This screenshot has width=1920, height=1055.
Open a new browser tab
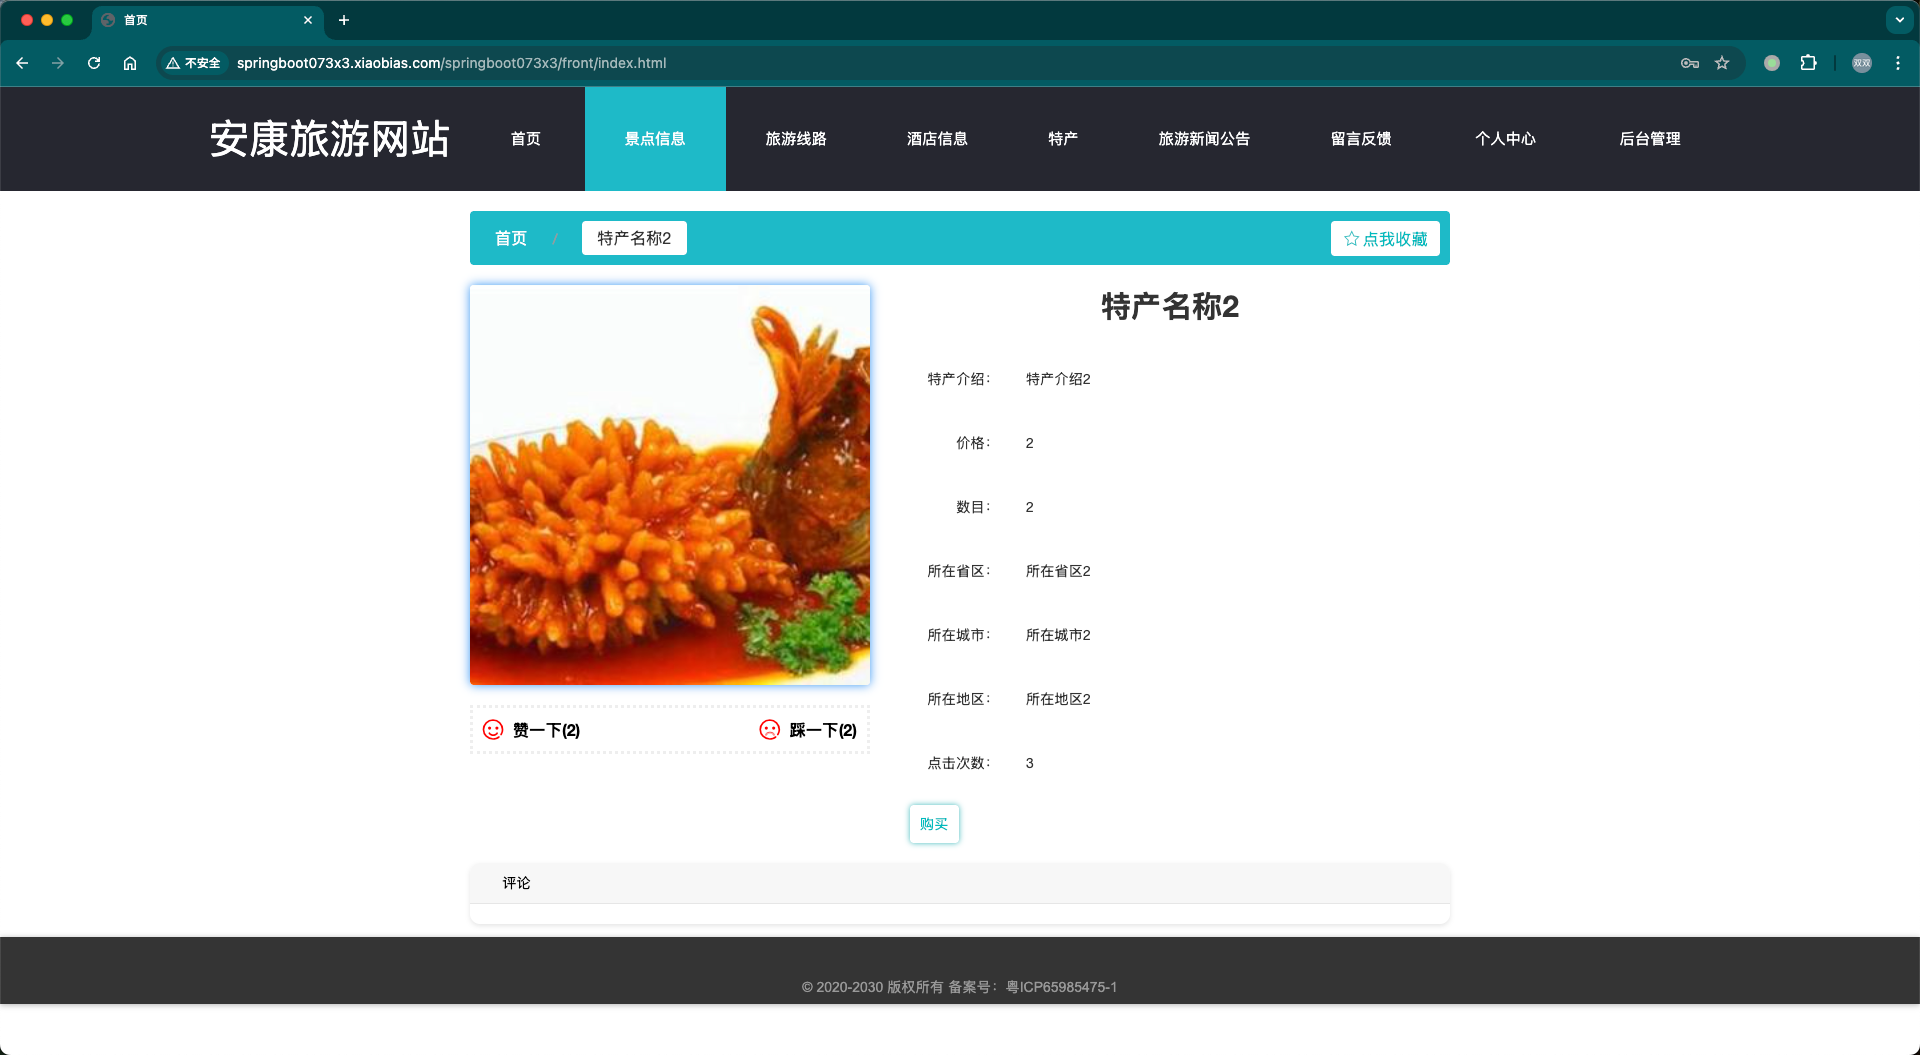click(344, 20)
